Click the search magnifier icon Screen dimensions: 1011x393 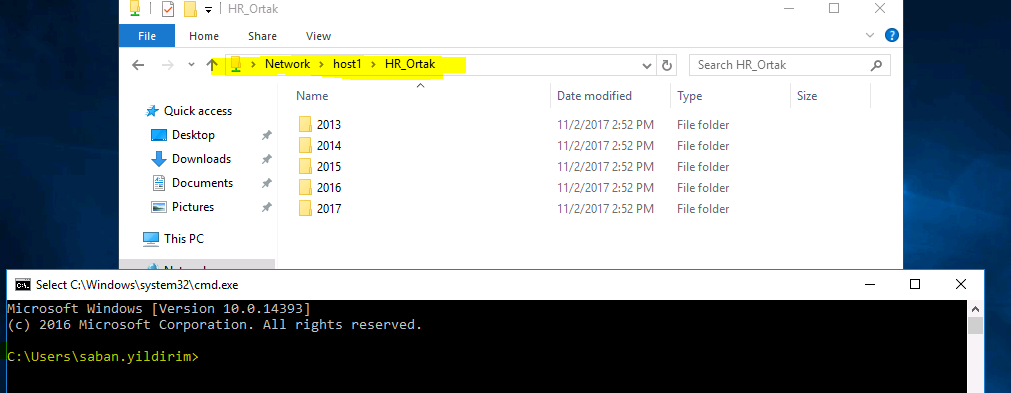click(876, 65)
